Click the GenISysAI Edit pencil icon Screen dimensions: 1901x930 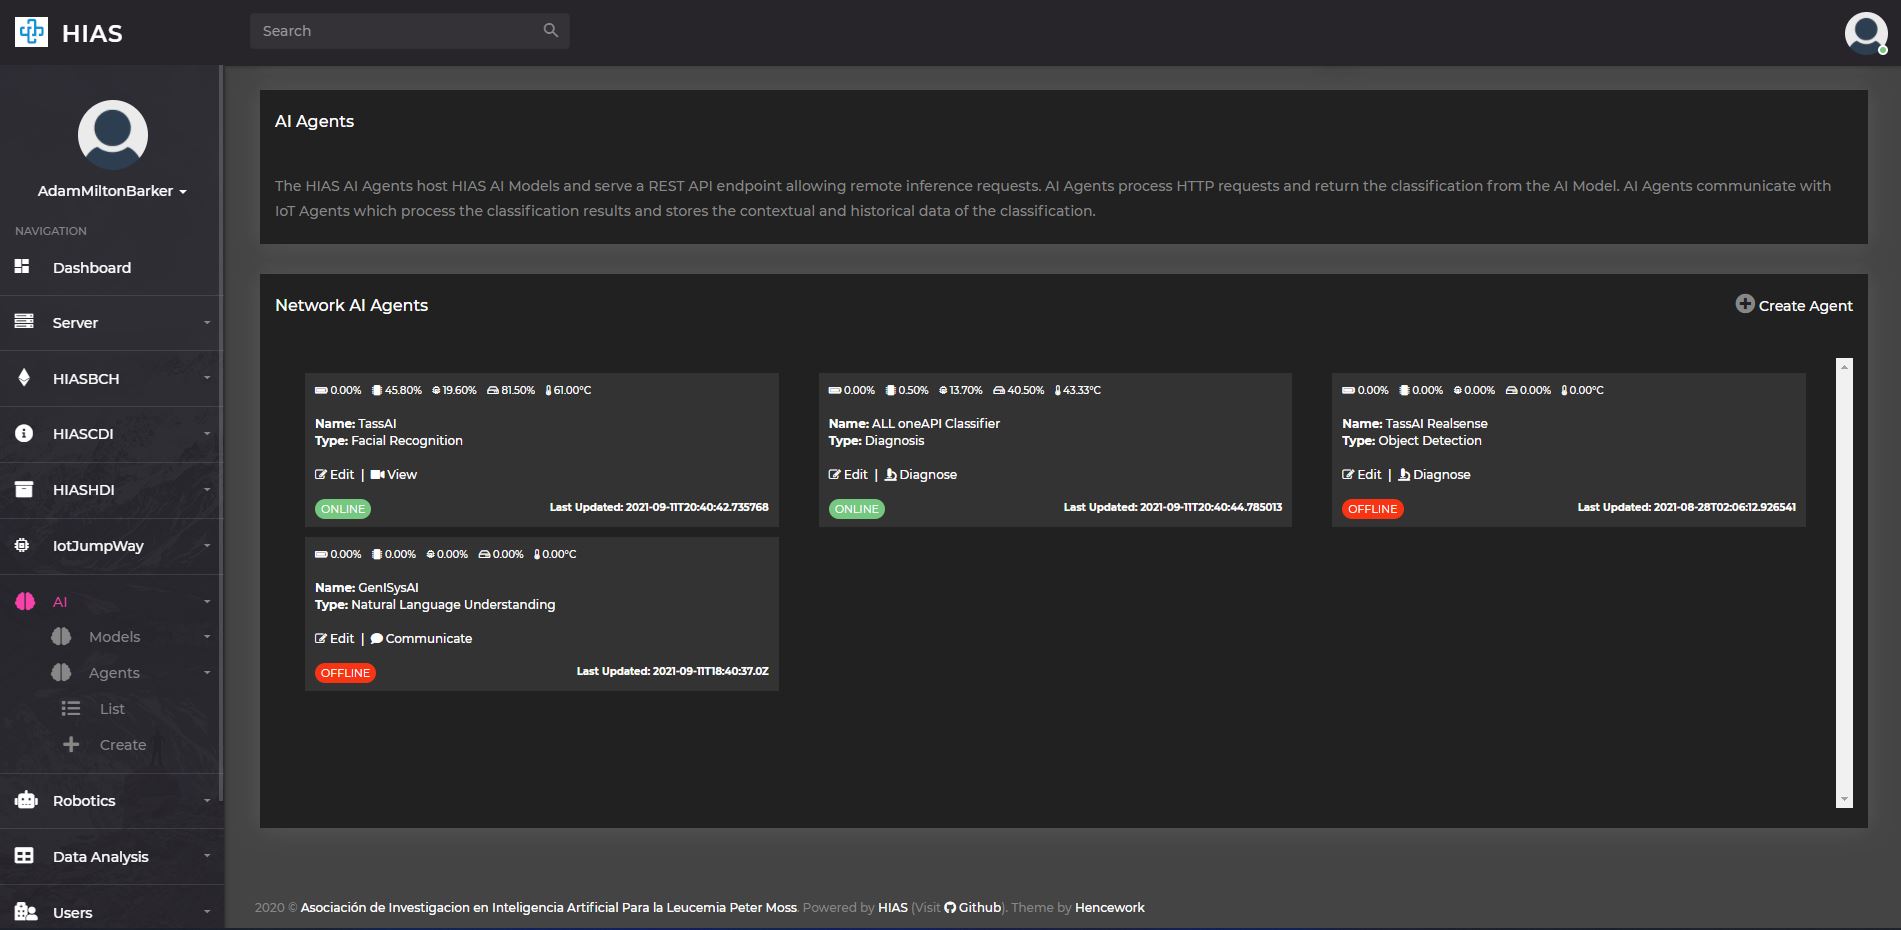(321, 639)
